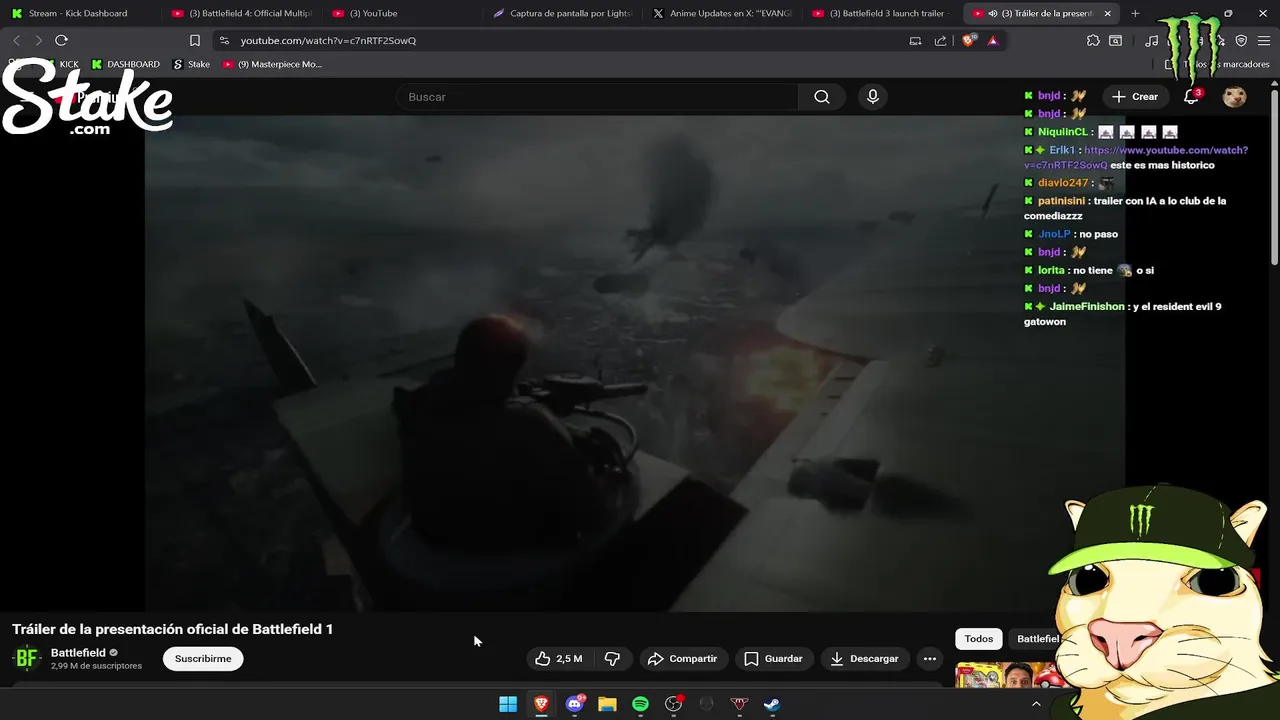Switch to the Battlefield 4 Official Multiplayer tab
This screenshot has width=1280, height=720.
[243, 13]
